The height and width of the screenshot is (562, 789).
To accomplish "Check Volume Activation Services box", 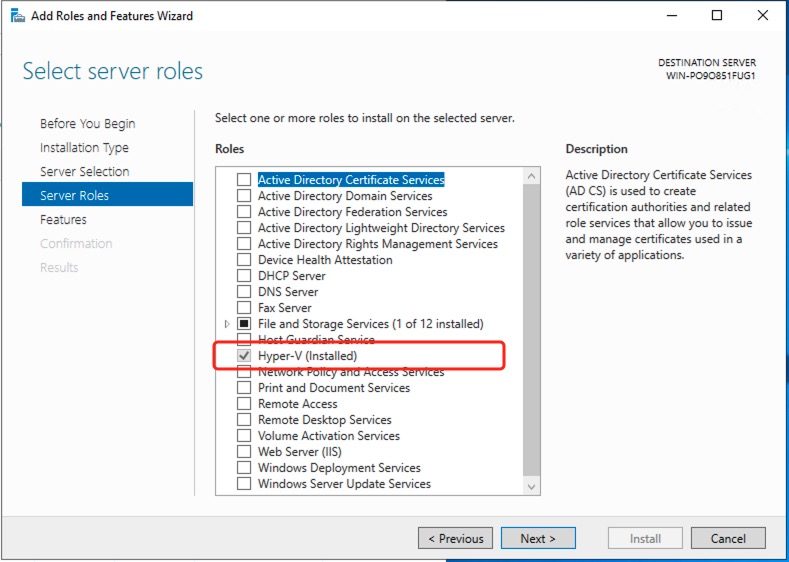I will (x=244, y=436).
